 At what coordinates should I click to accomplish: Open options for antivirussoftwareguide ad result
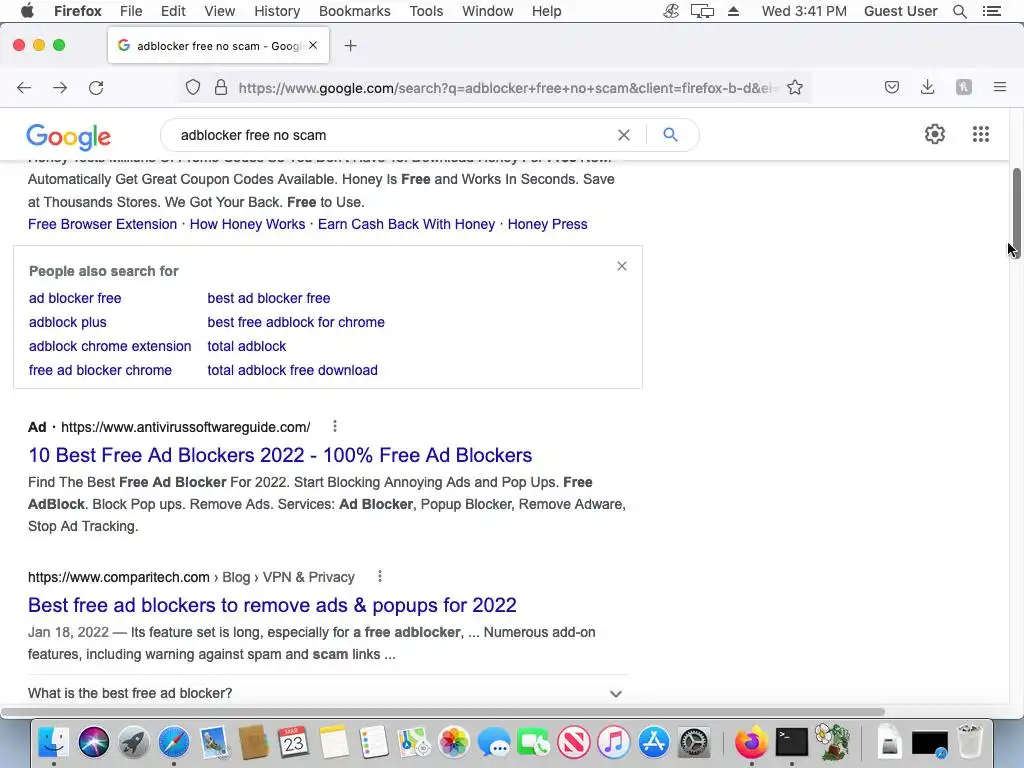pyautogui.click(x=335, y=426)
